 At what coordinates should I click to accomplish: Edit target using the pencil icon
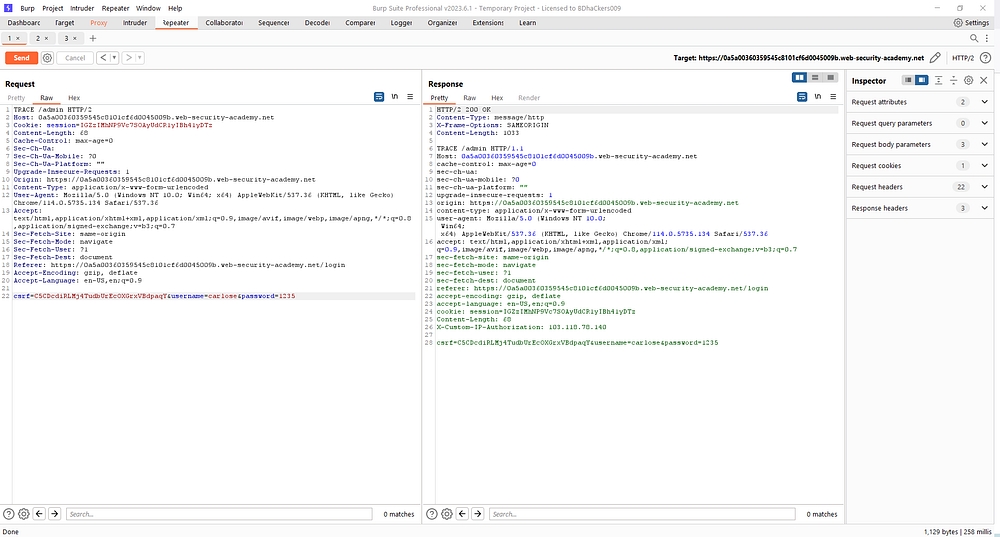coord(935,58)
